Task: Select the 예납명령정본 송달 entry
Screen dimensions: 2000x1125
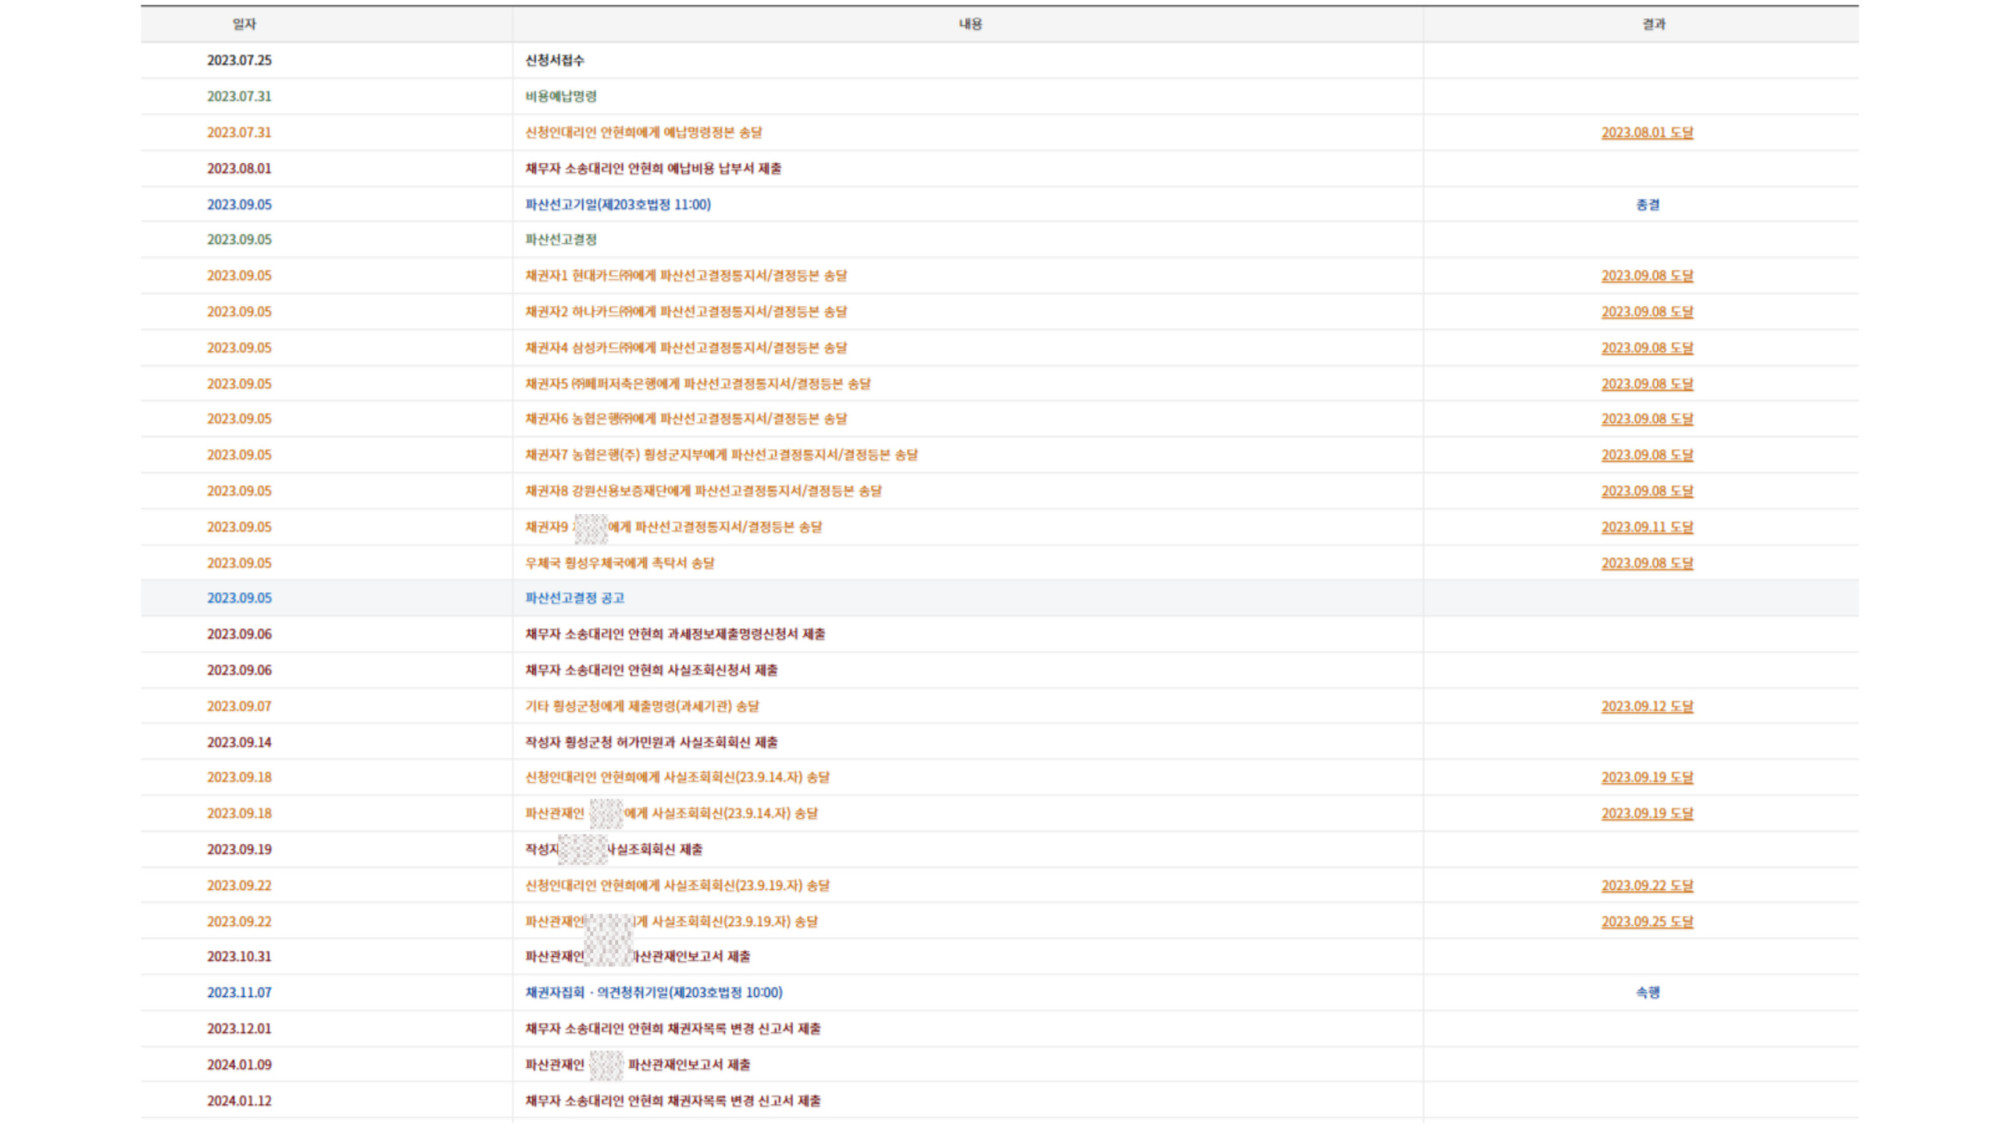Action: (644, 132)
